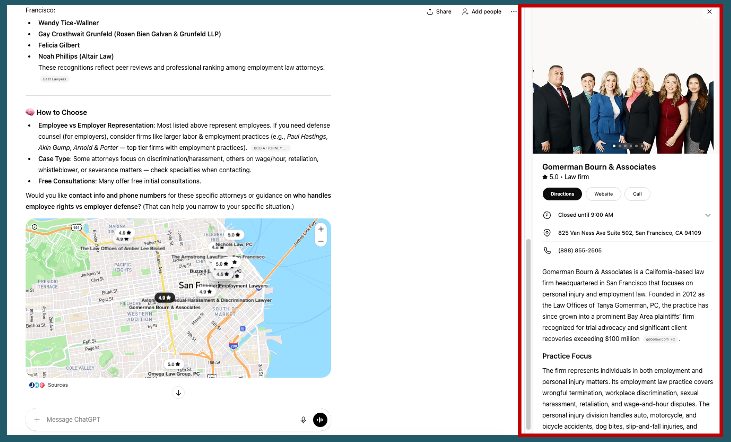Type in the Message ChatGPT field
Screen dimensions: 731x442
[160, 420]
